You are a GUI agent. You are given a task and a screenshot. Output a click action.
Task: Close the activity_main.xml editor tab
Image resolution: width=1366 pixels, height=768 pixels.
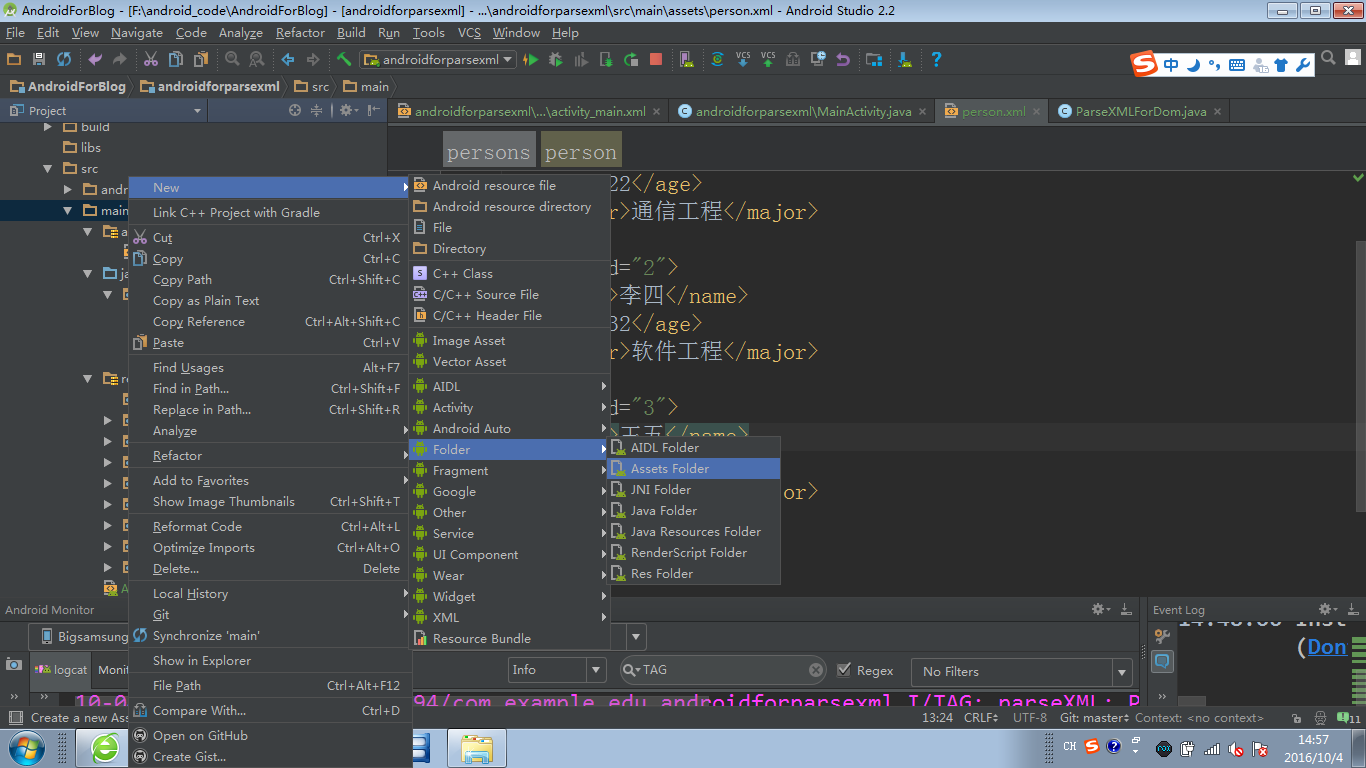coord(657,112)
